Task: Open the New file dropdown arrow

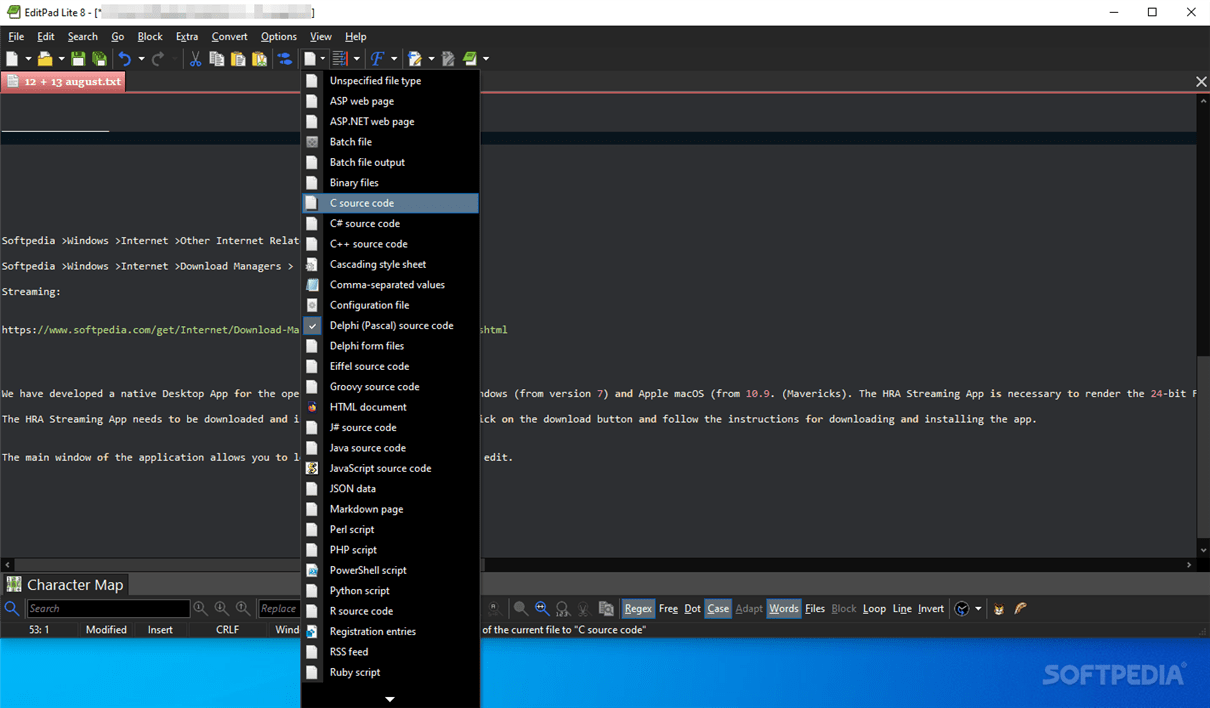Action: (x=28, y=58)
